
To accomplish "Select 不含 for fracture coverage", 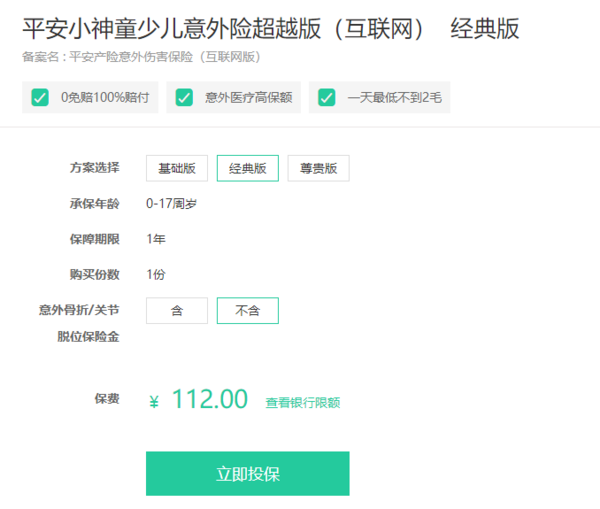I will click(248, 310).
